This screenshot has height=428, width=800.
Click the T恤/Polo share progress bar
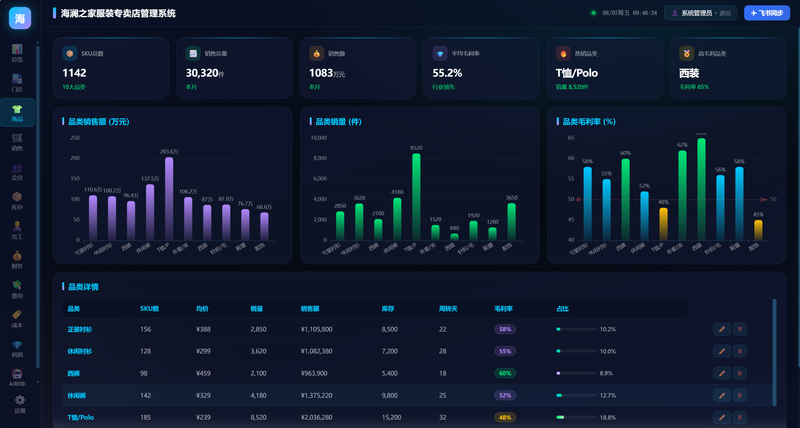coord(576,417)
